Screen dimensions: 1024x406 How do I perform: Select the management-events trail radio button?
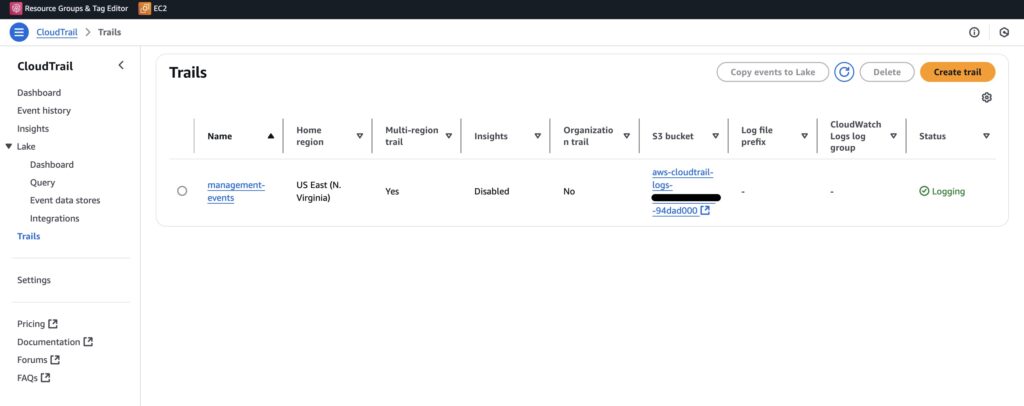(x=182, y=191)
